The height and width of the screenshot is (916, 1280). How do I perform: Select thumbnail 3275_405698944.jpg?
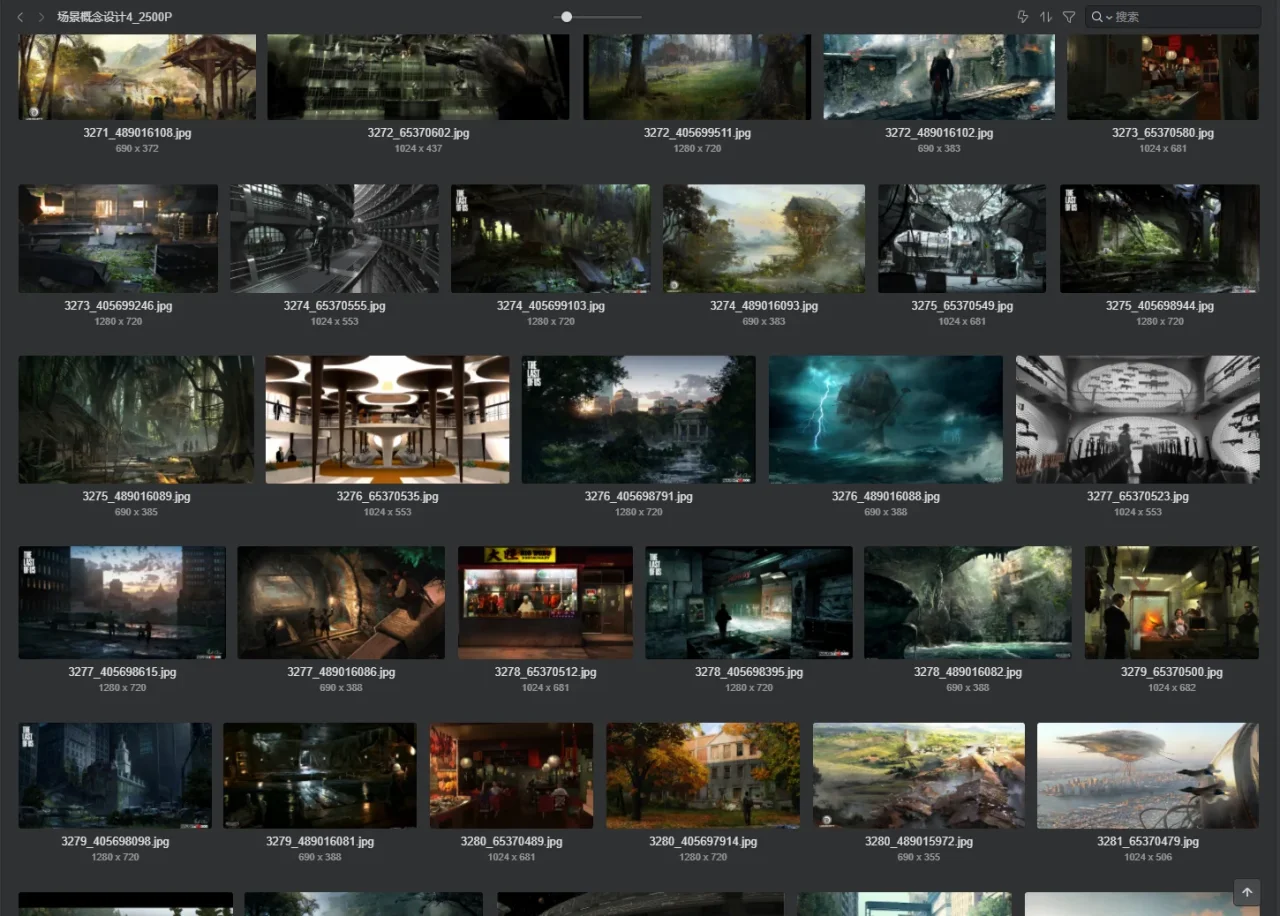pos(1160,238)
